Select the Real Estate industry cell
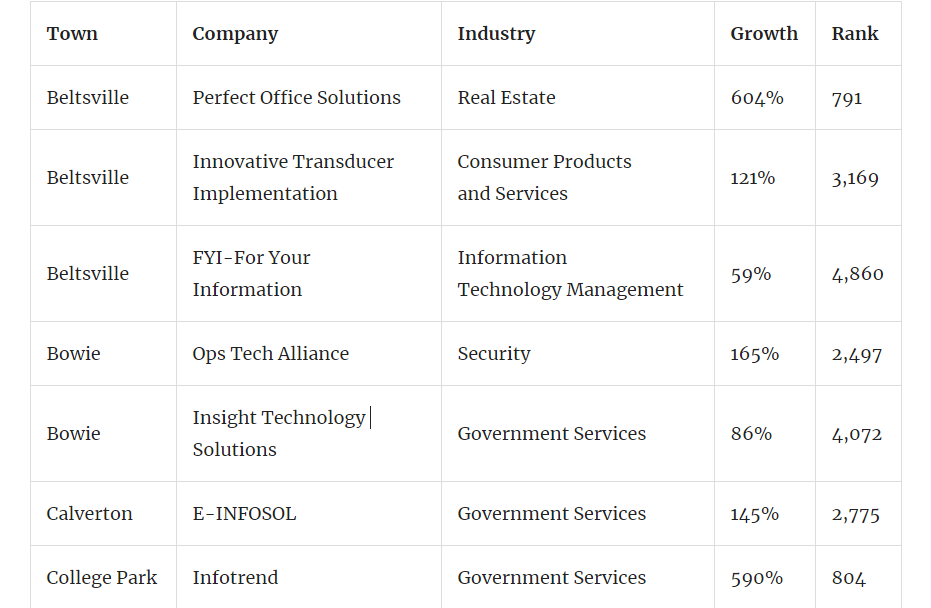Screen dimensions: 931x608 point(506,98)
